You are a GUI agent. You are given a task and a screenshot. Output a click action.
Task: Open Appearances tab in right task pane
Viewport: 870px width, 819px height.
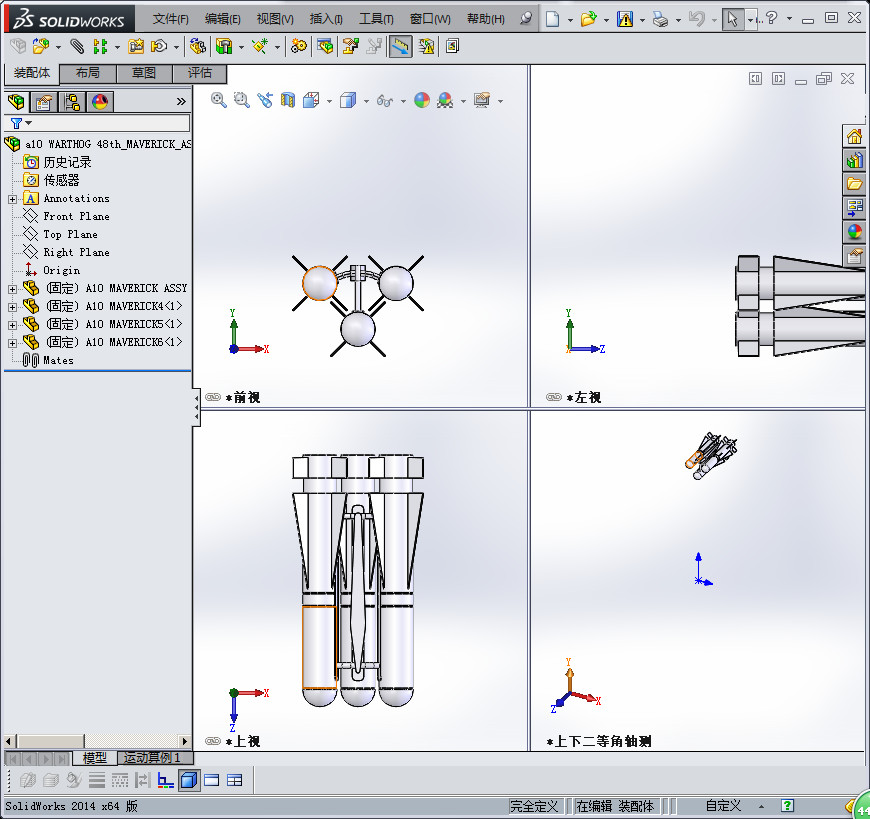pos(854,231)
